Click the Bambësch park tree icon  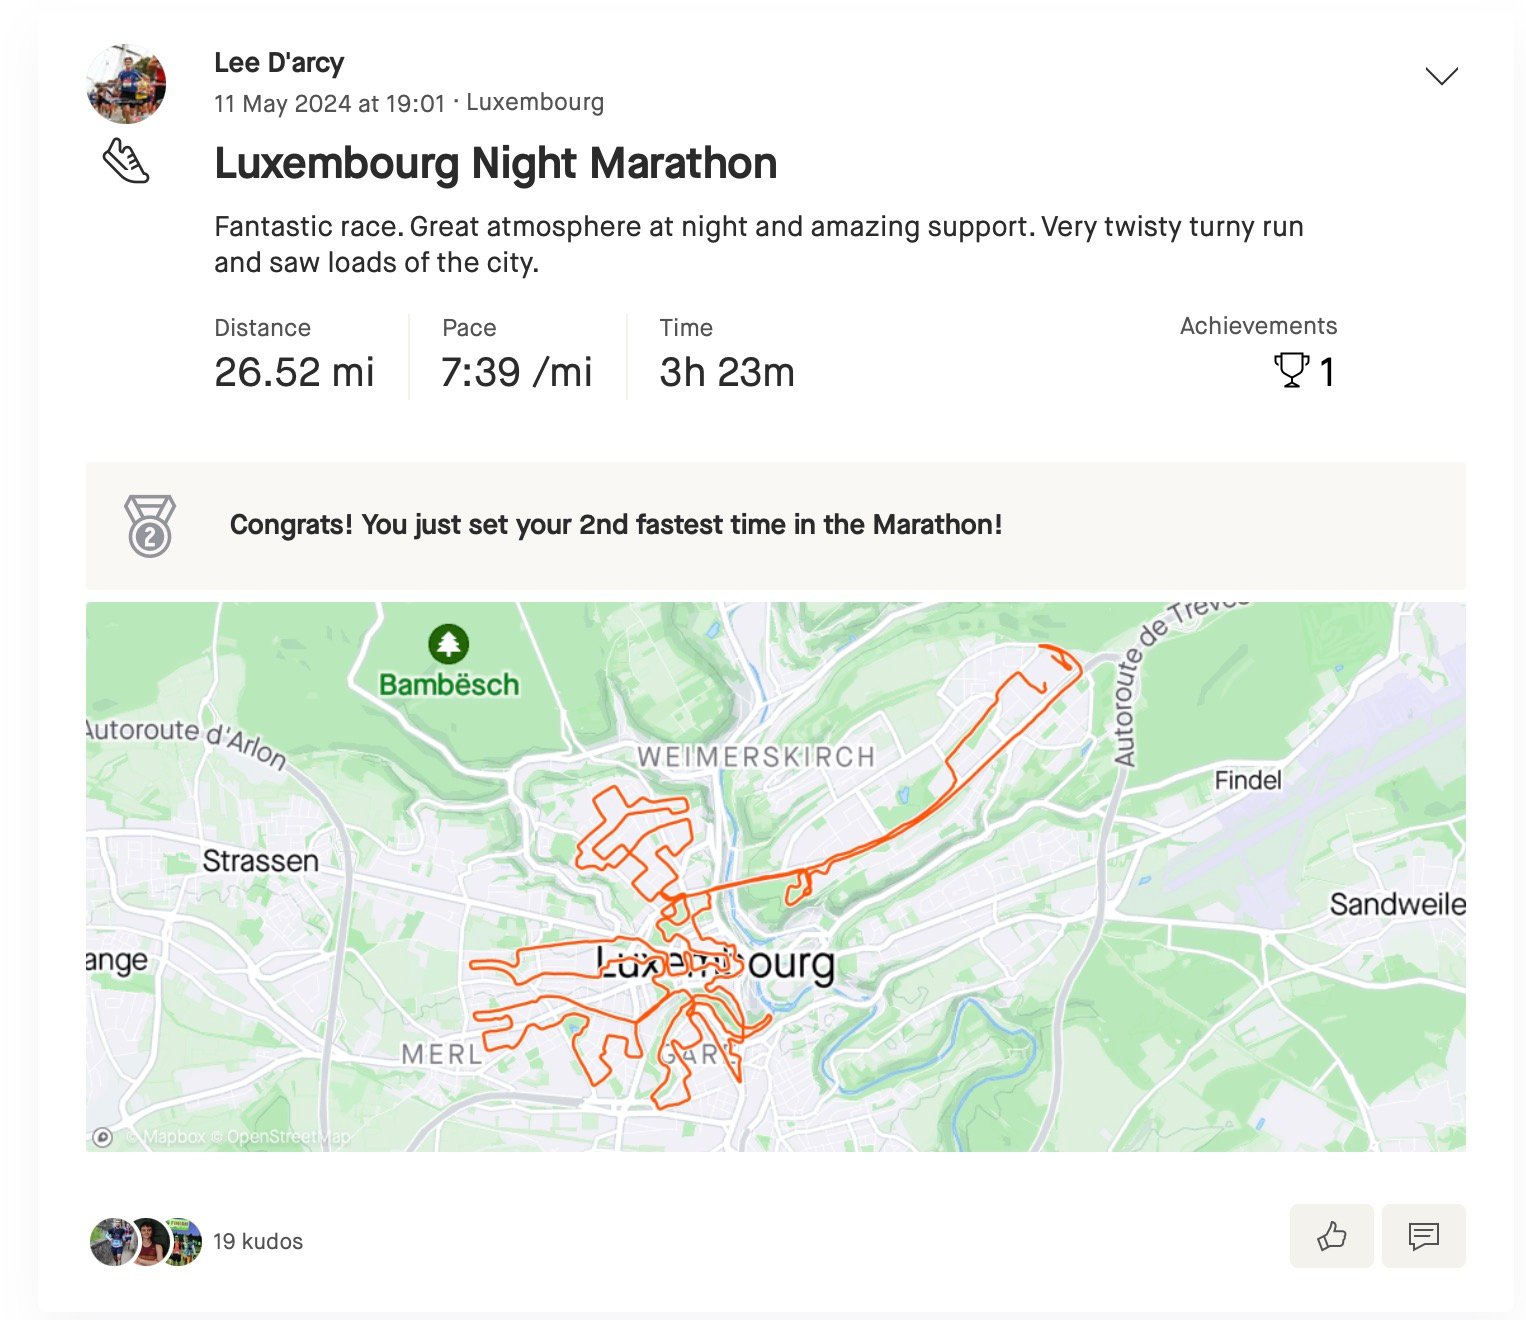point(448,644)
